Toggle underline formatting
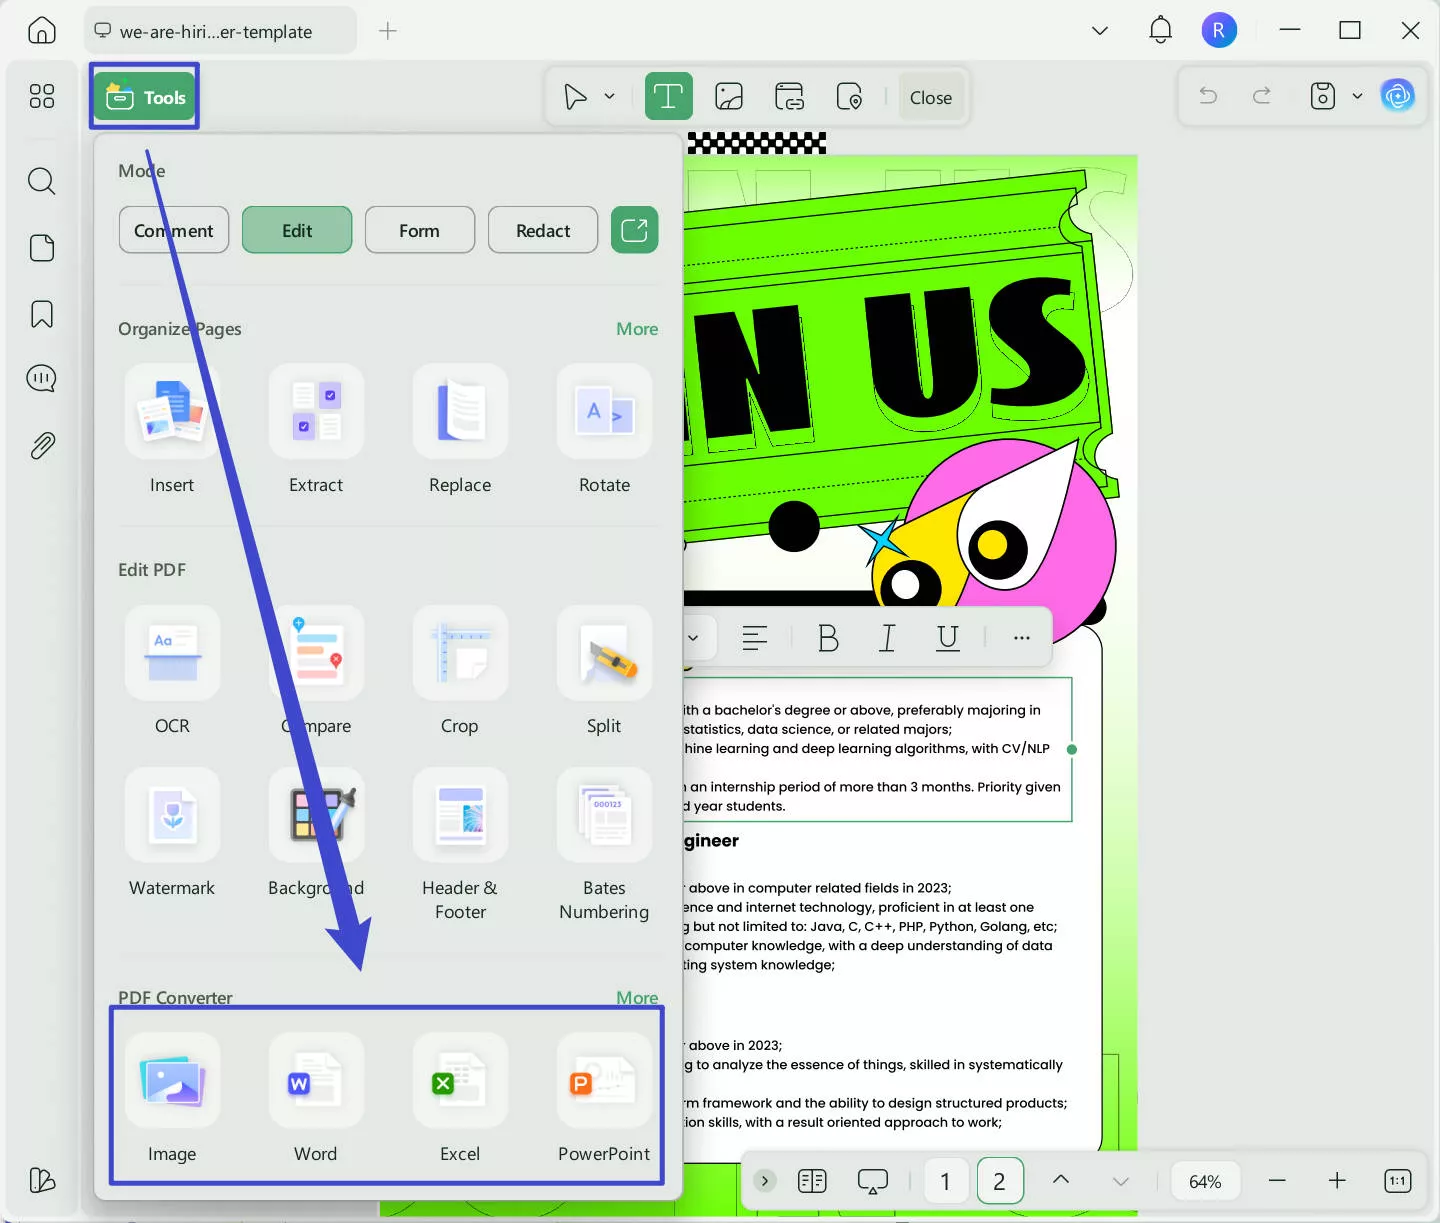The height and width of the screenshot is (1223, 1440). point(947,638)
